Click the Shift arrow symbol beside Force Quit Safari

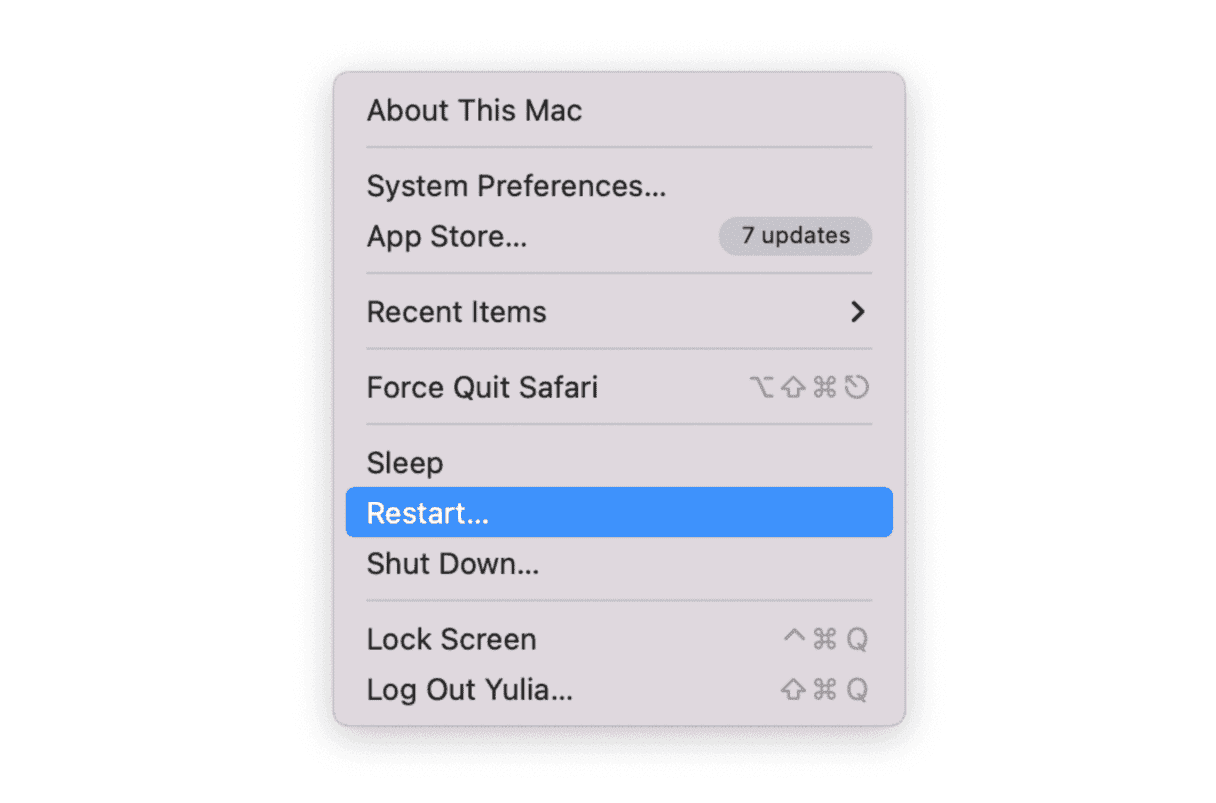click(x=793, y=388)
